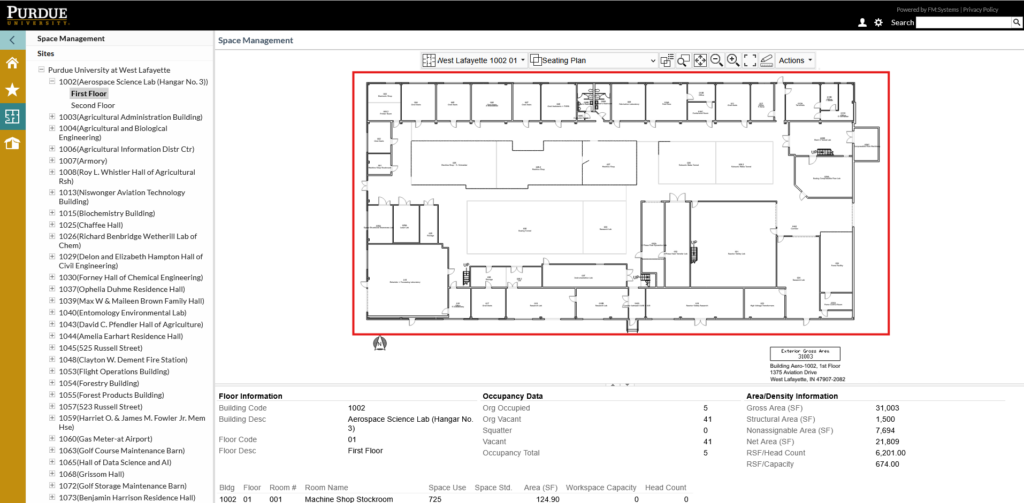The width and height of the screenshot is (1024, 503).
Task: Click the Gross Area value 31,003
Action: click(888, 408)
